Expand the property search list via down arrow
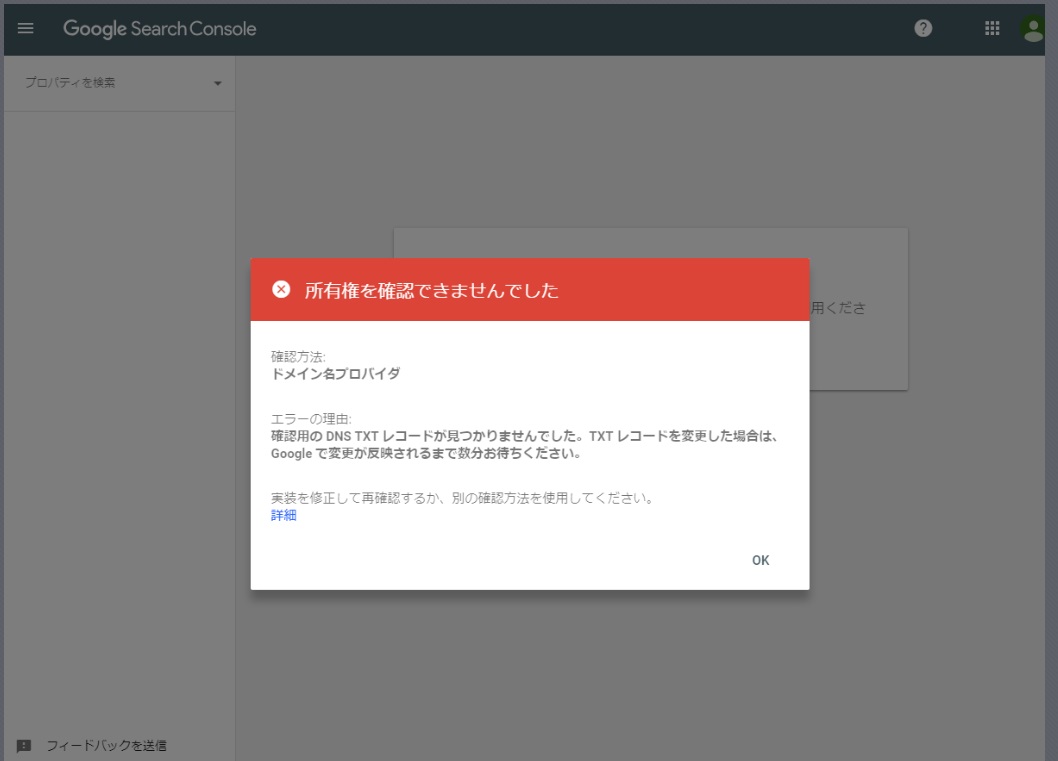Viewport: 1058px width, 761px height. (x=217, y=83)
